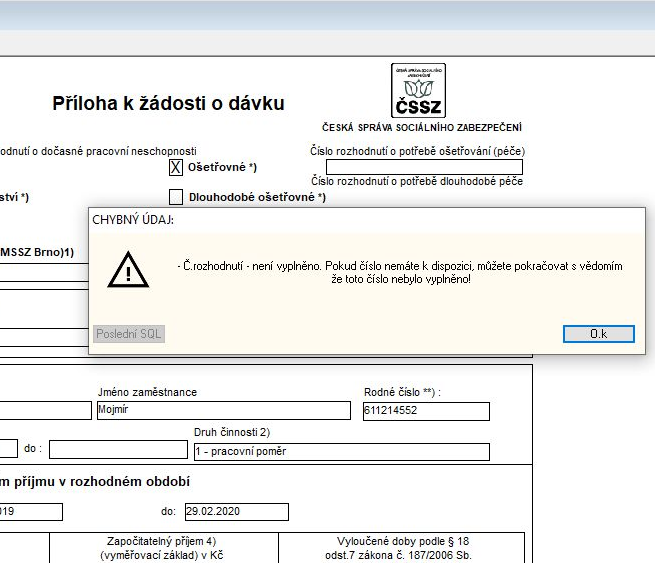Click the Č.rozhodnutí není vyplněno message text
Screen dimensions: 655x563
click(x=400, y=272)
